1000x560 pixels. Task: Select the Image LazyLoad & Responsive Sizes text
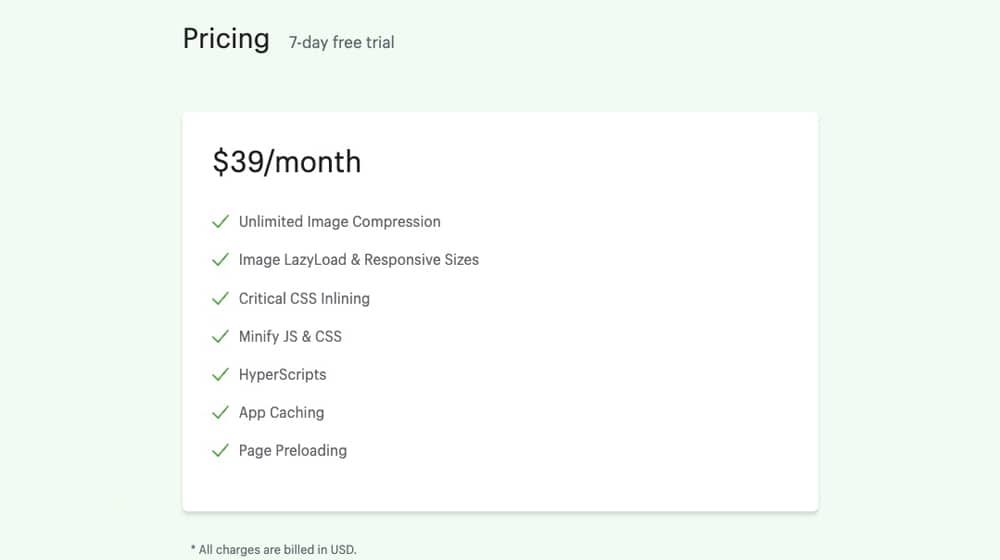point(358,260)
